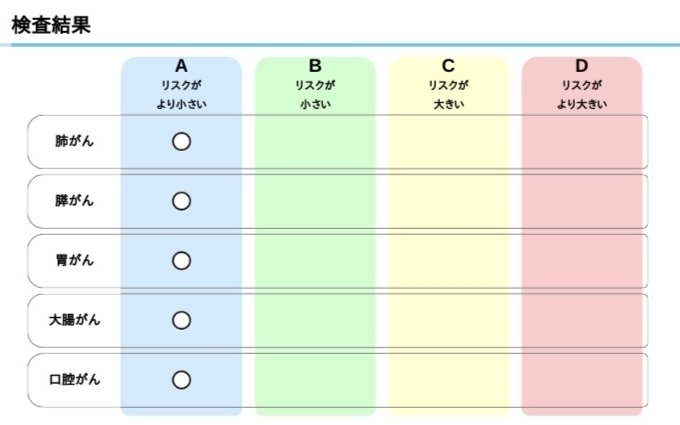Select the 大腸がん row label
Image resolution: width=680 pixels, height=425 pixels.
(x=75, y=320)
